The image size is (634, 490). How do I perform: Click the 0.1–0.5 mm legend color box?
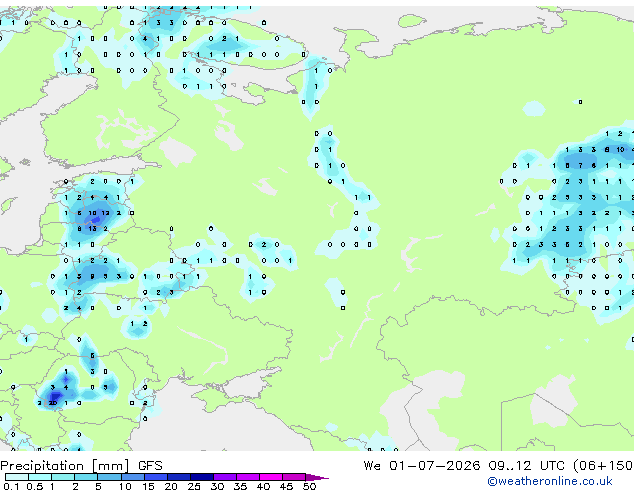tap(17, 477)
